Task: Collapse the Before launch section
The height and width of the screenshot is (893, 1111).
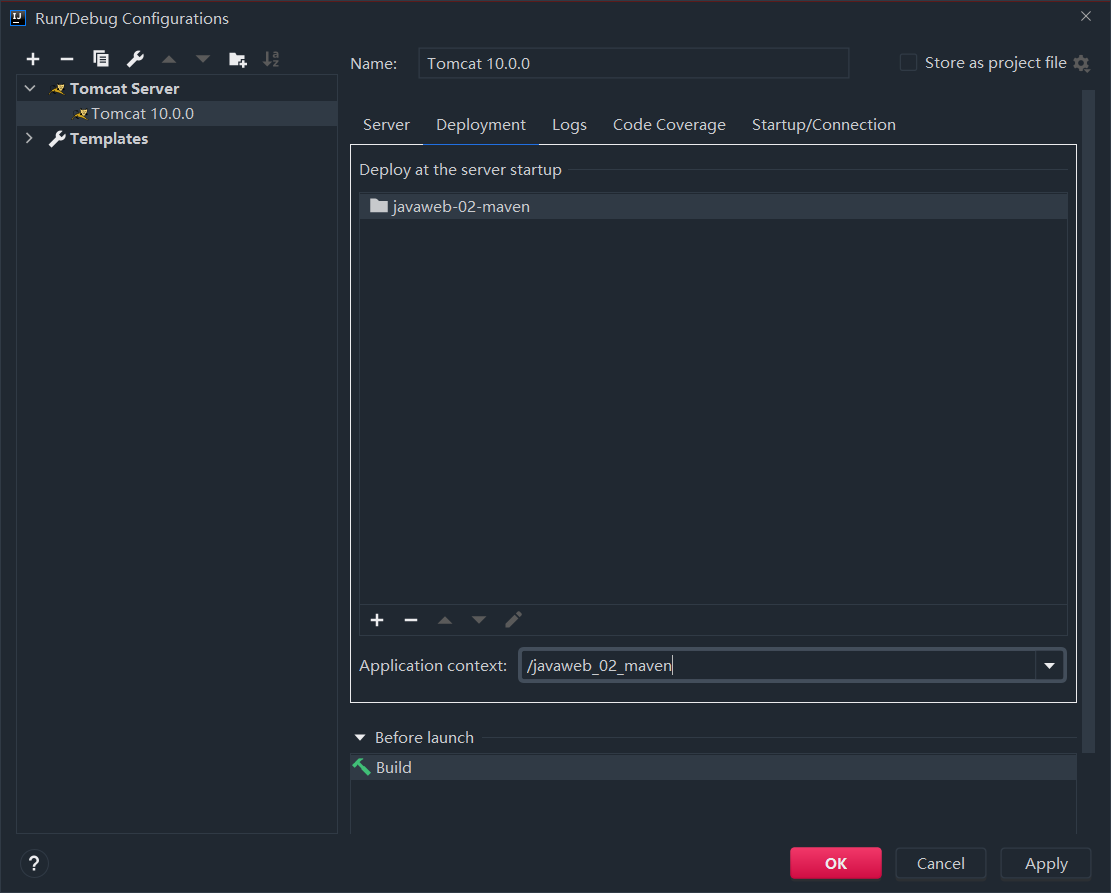Action: pyautogui.click(x=360, y=738)
